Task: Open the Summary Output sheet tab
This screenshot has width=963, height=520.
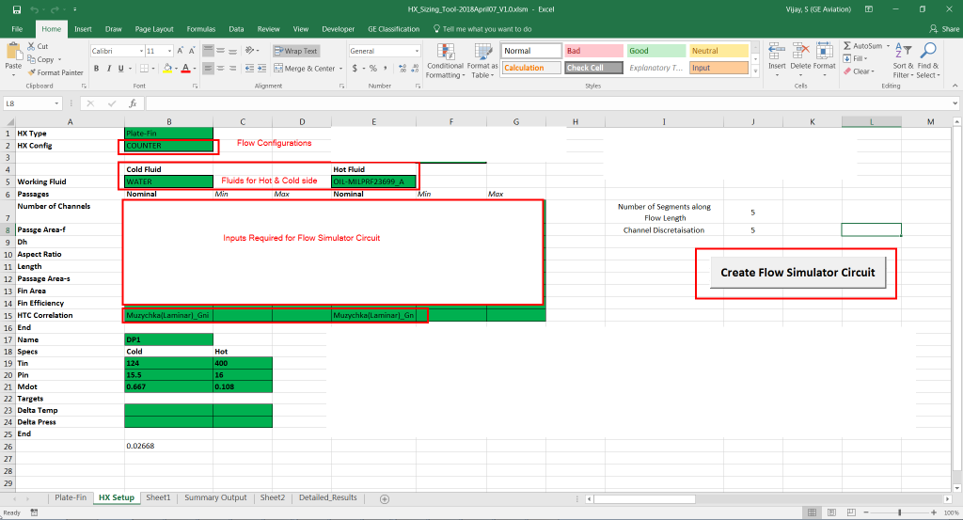Action: [x=215, y=498]
